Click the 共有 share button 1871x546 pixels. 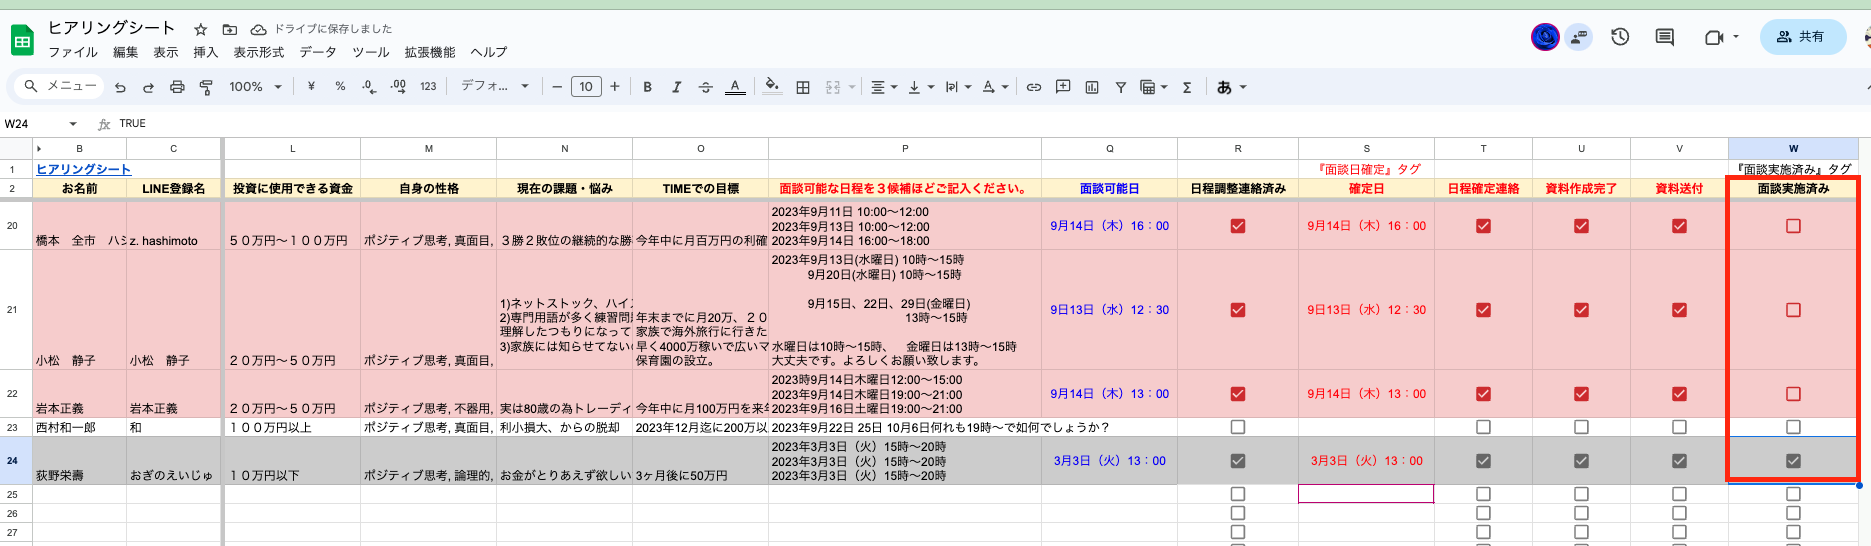coord(1802,37)
